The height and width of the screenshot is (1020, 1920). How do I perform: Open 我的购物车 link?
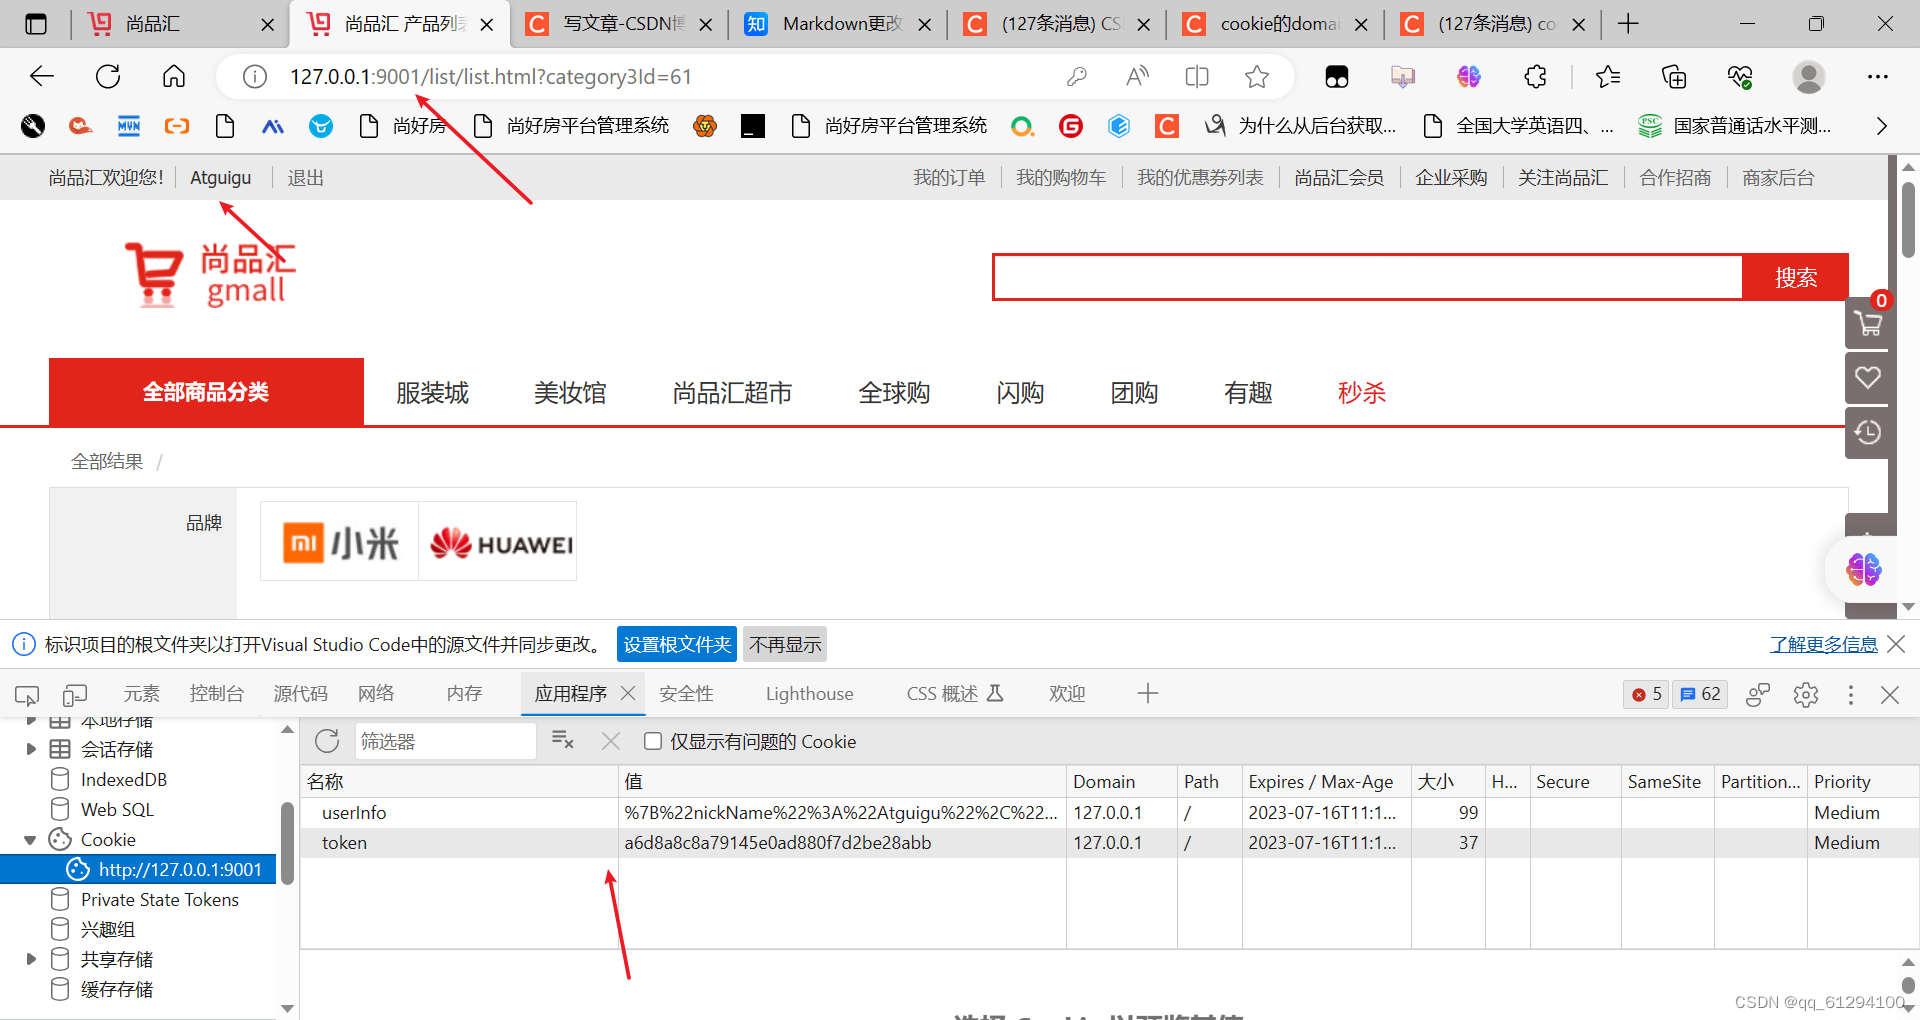[1061, 178]
